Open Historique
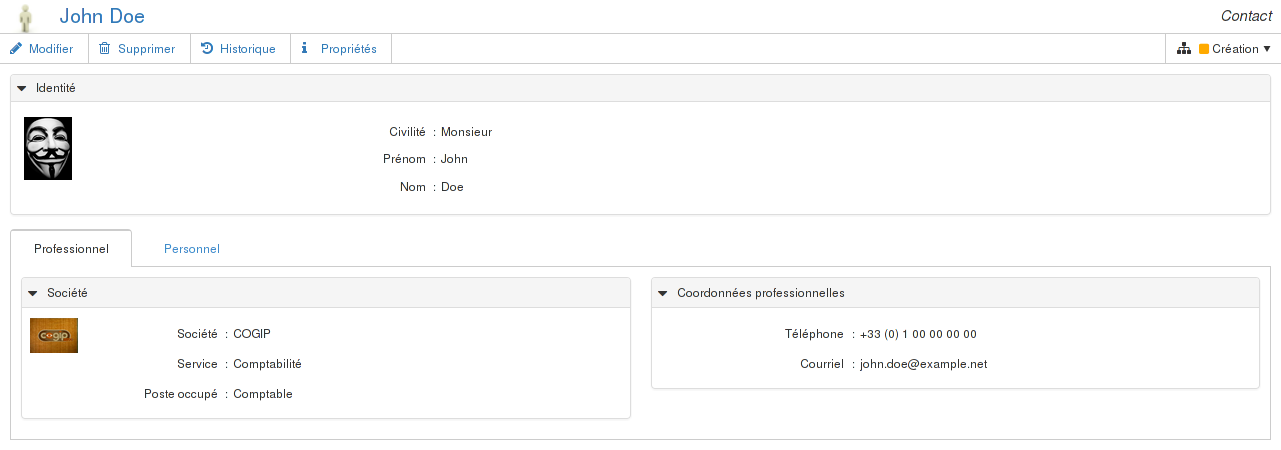Viewport: 1281px width, 450px height. [x=240, y=48]
